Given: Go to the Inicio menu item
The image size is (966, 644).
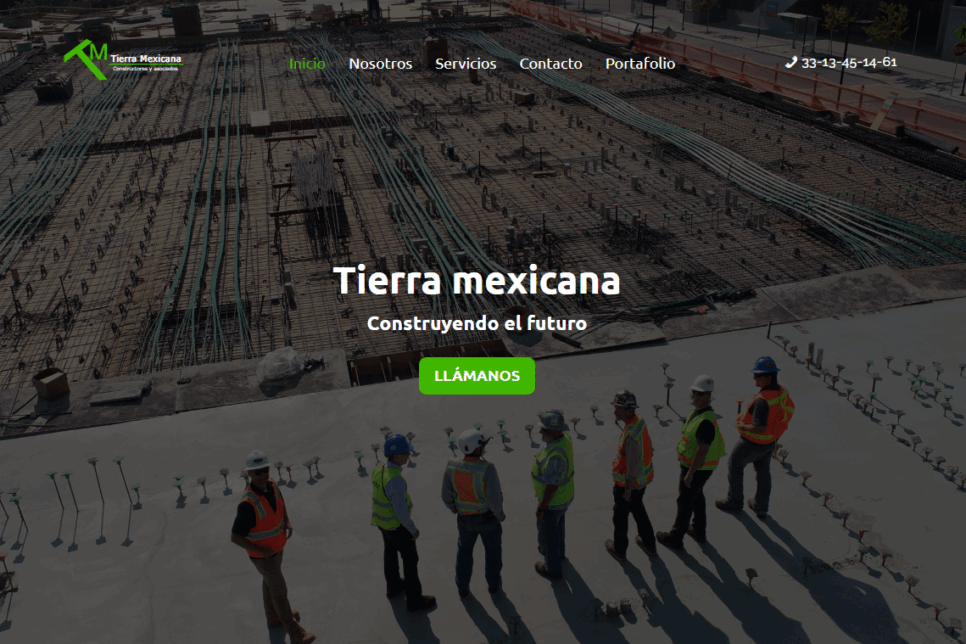Looking at the screenshot, I should point(307,63).
